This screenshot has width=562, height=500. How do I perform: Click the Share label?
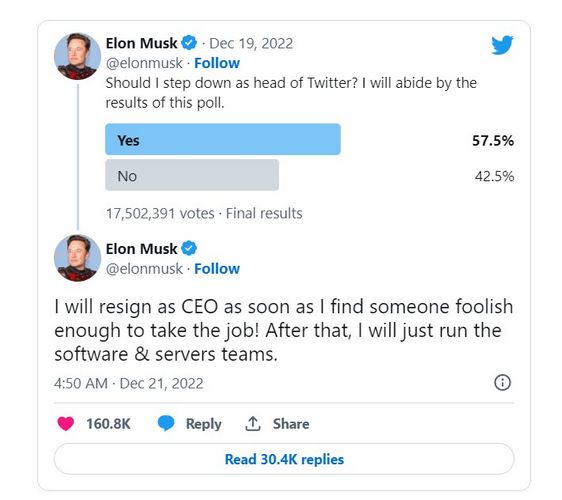click(291, 424)
